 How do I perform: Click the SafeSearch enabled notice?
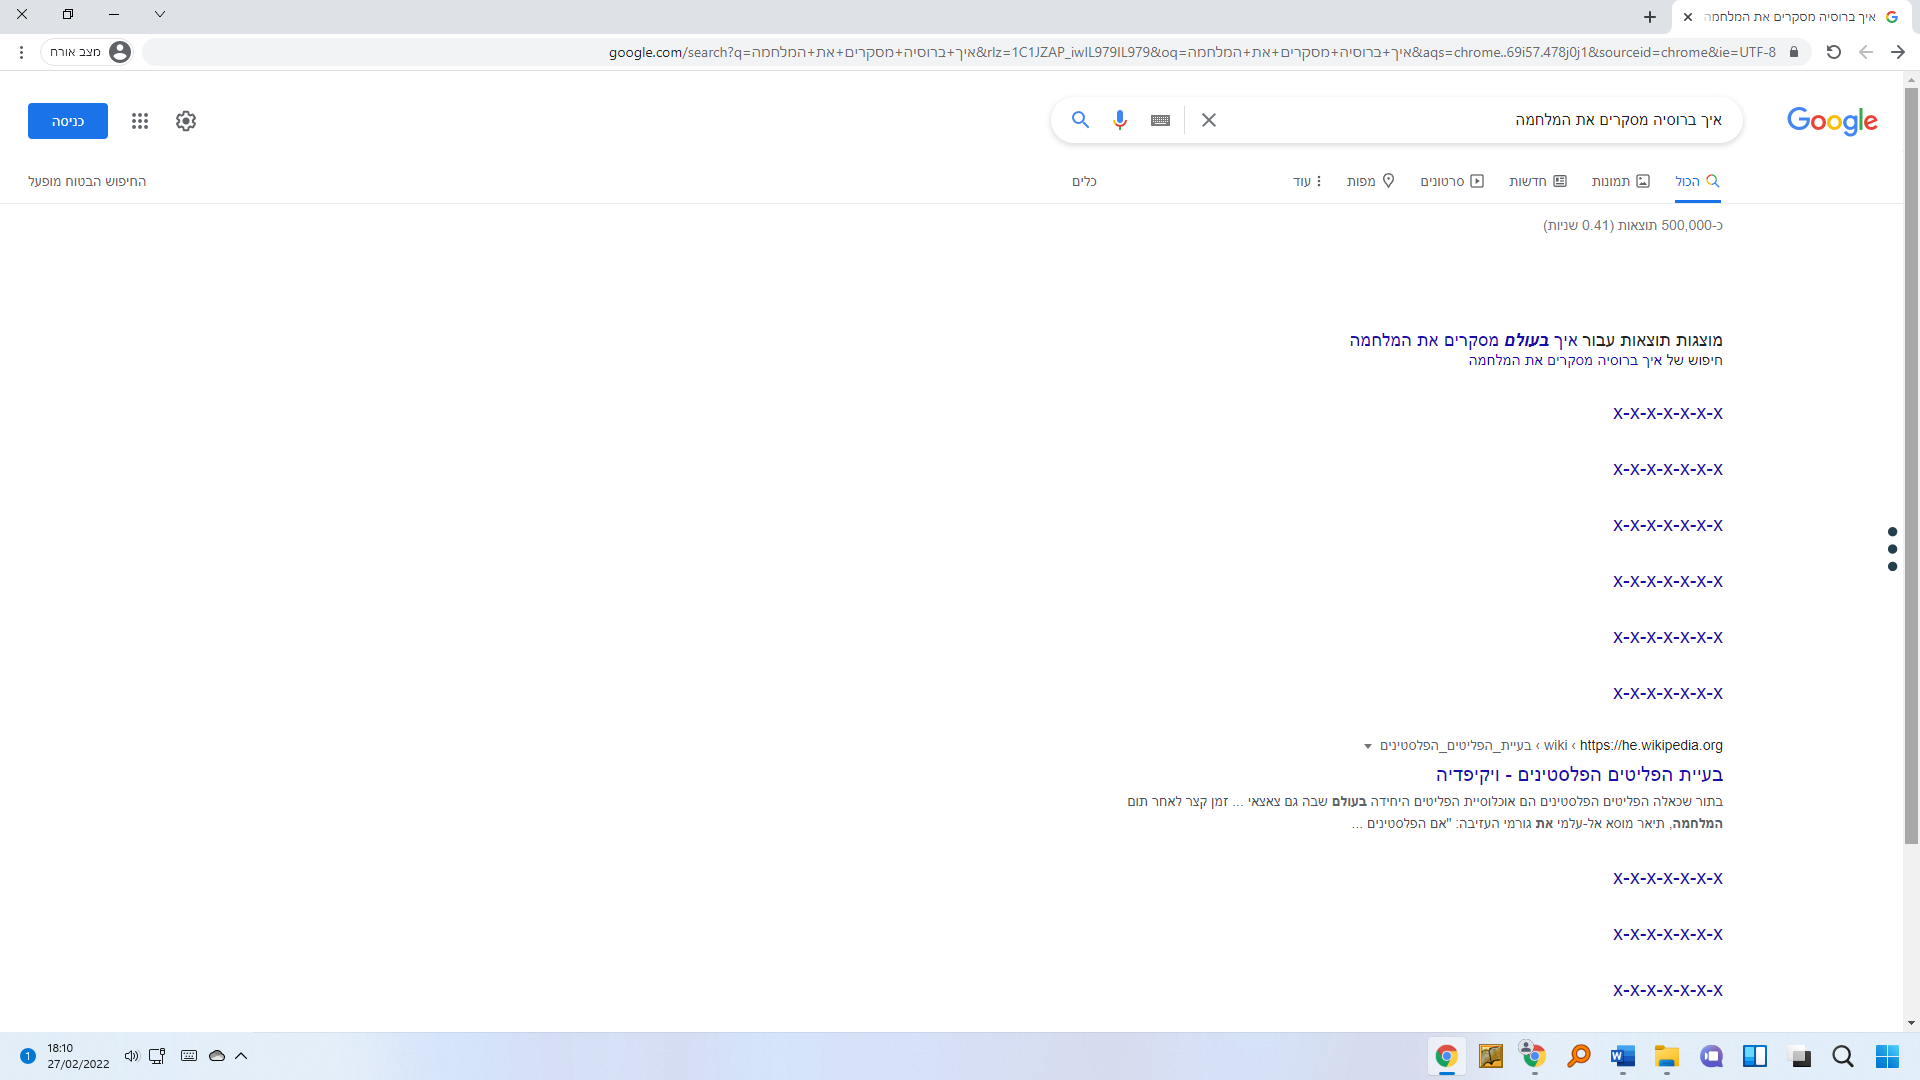[88, 181]
